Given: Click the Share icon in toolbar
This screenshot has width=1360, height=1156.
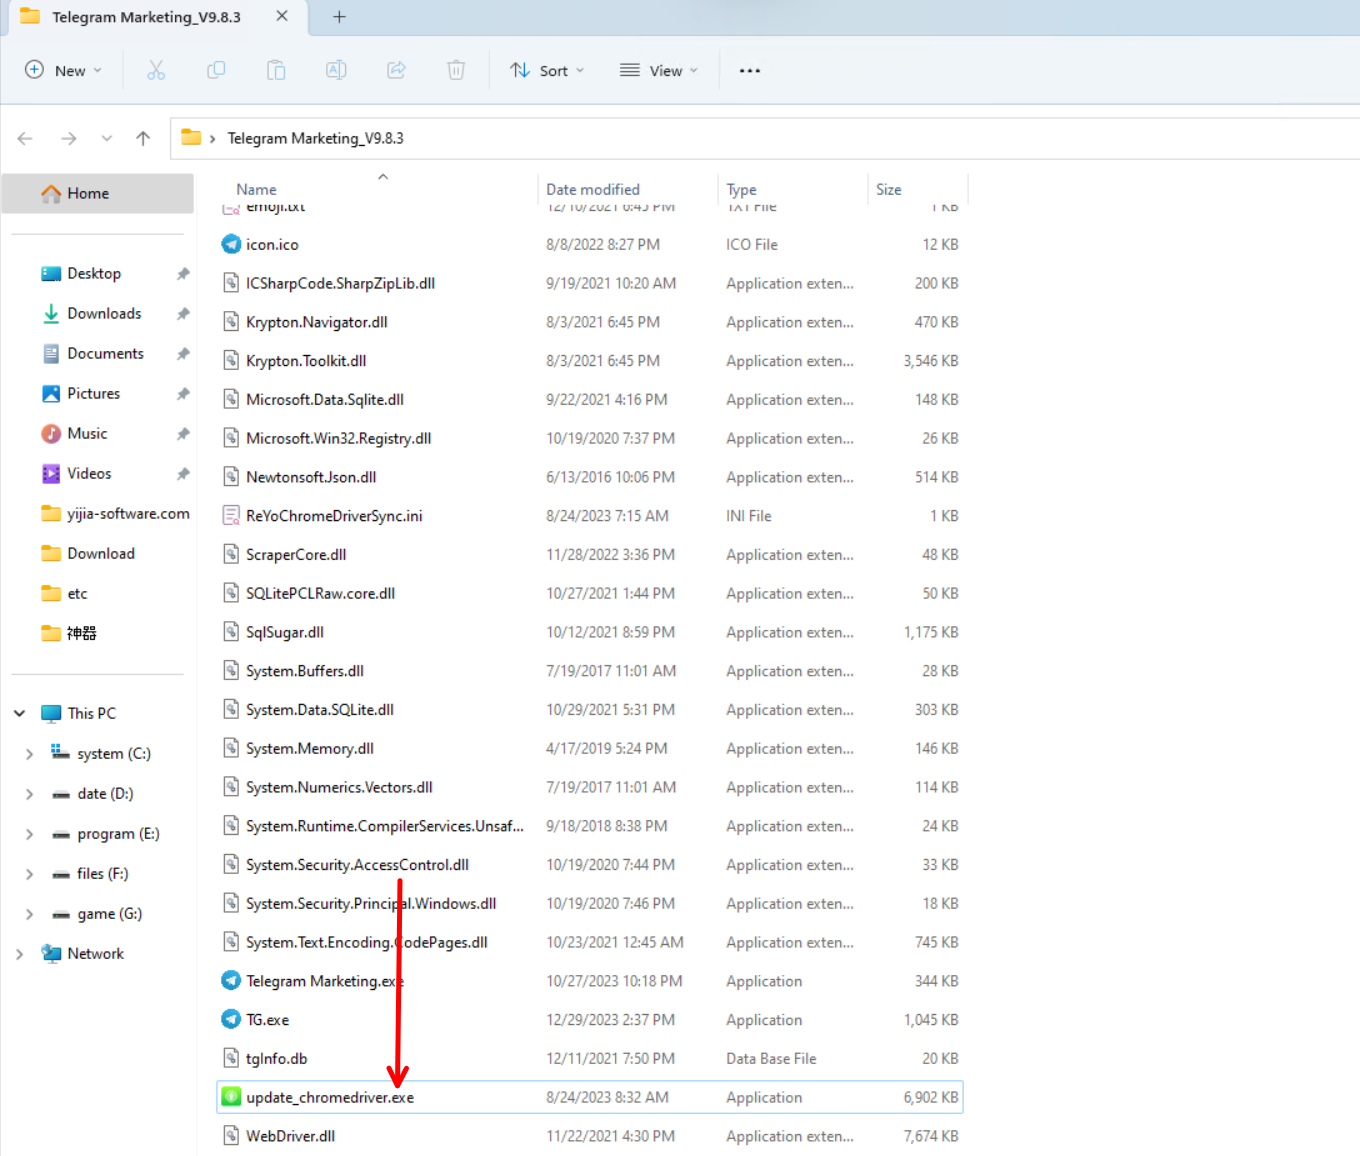Looking at the screenshot, I should click(396, 70).
